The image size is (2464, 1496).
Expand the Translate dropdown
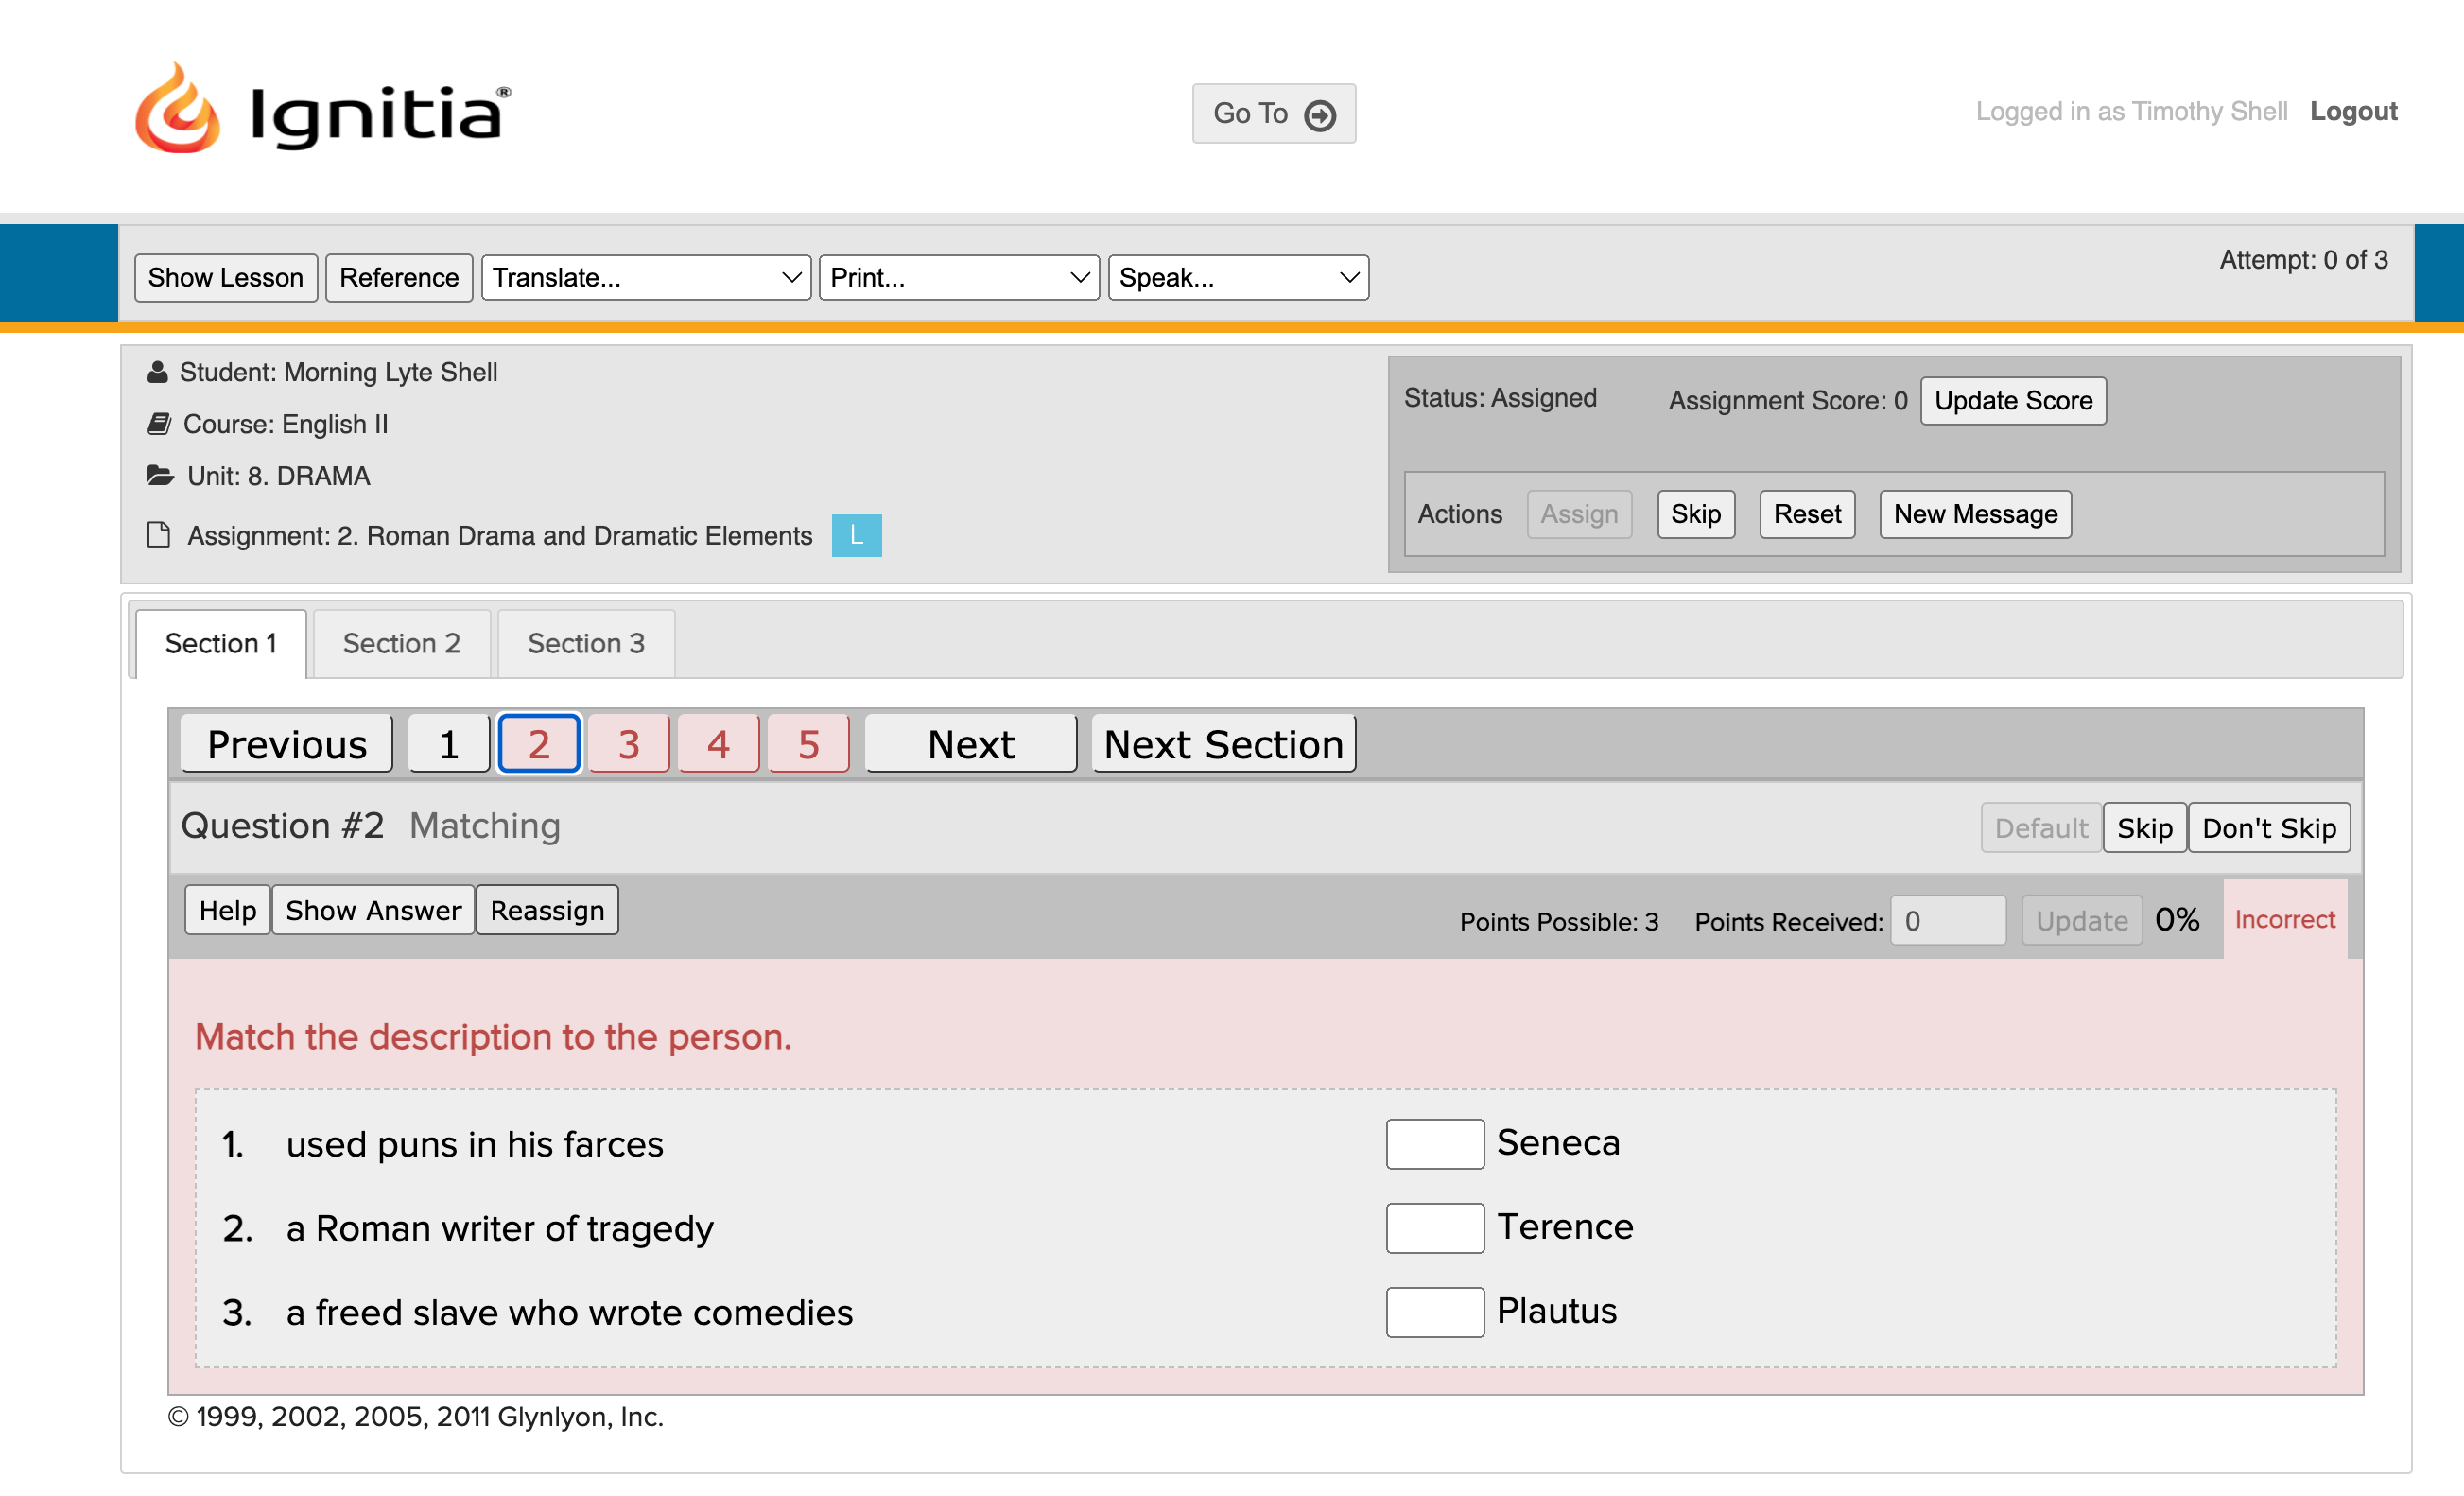(646, 277)
